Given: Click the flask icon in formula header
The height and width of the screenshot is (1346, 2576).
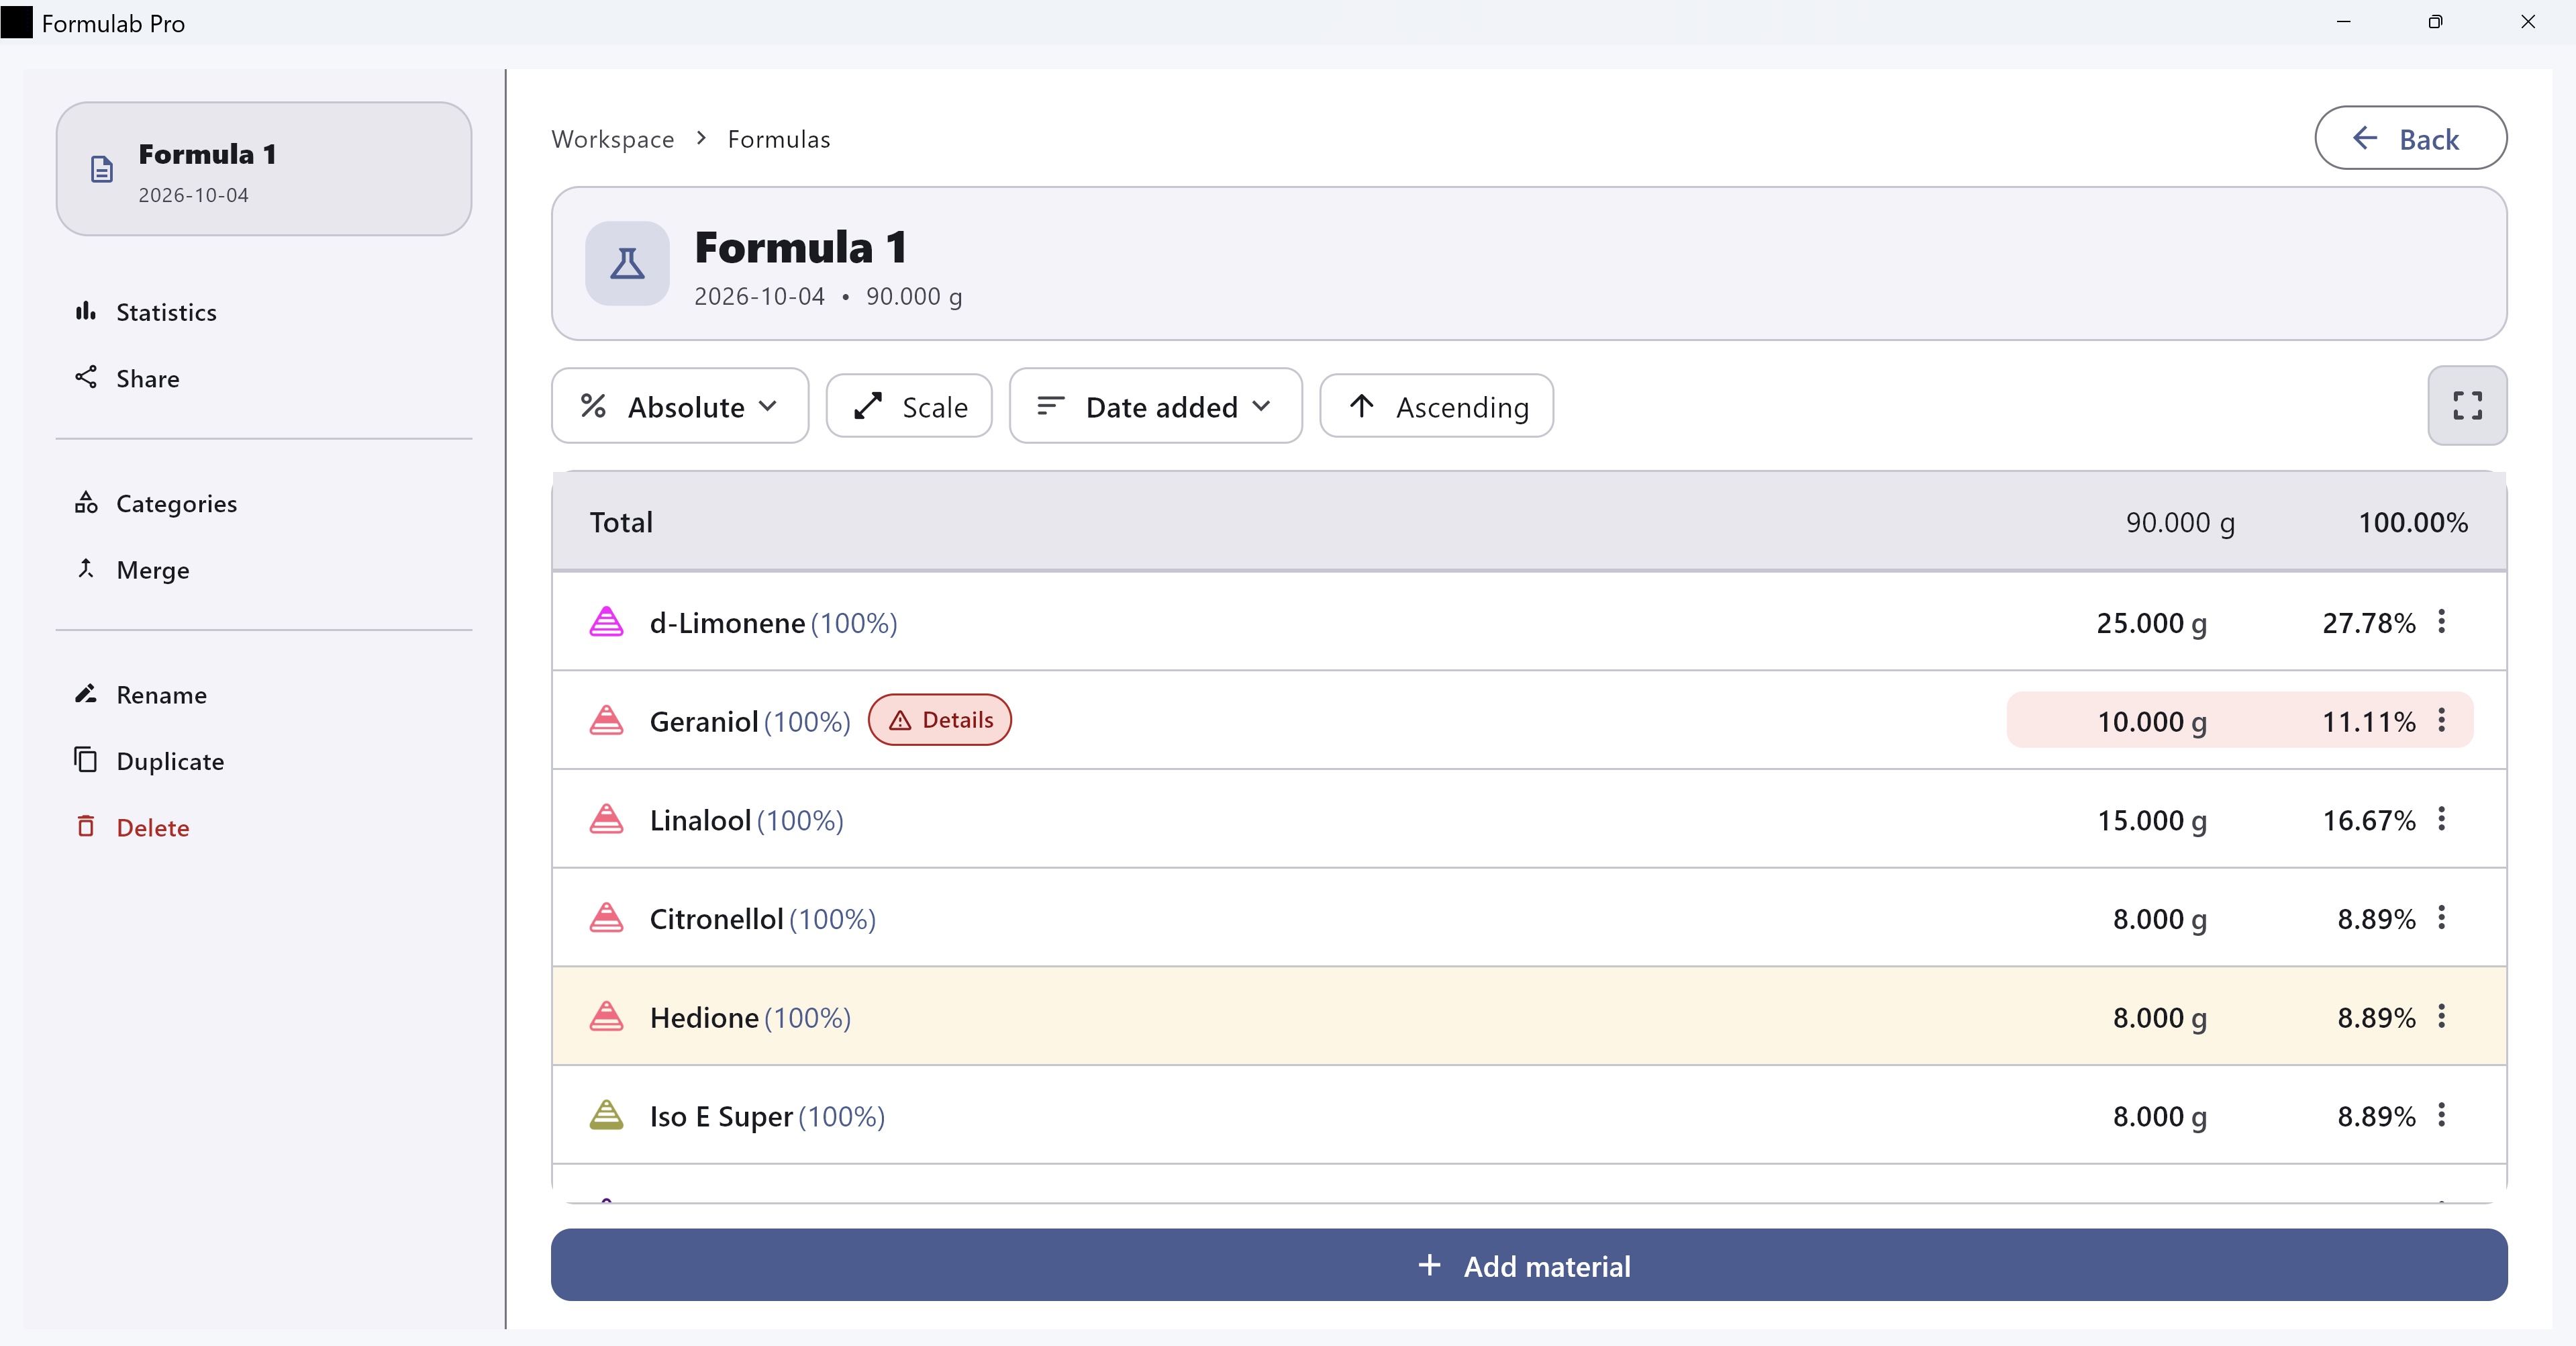Looking at the screenshot, I should click(627, 263).
